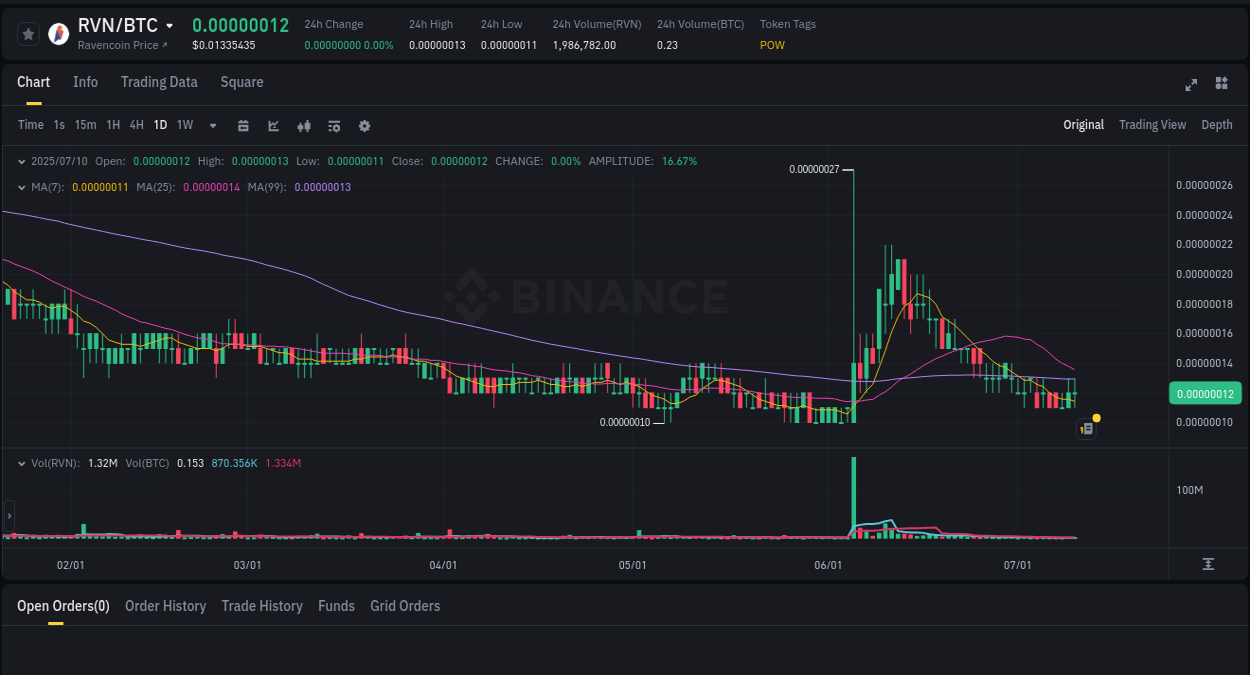The width and height of the screenshot is (1250, 675).
Task: Select the 1W timeframe
Action: click(184, 125)
